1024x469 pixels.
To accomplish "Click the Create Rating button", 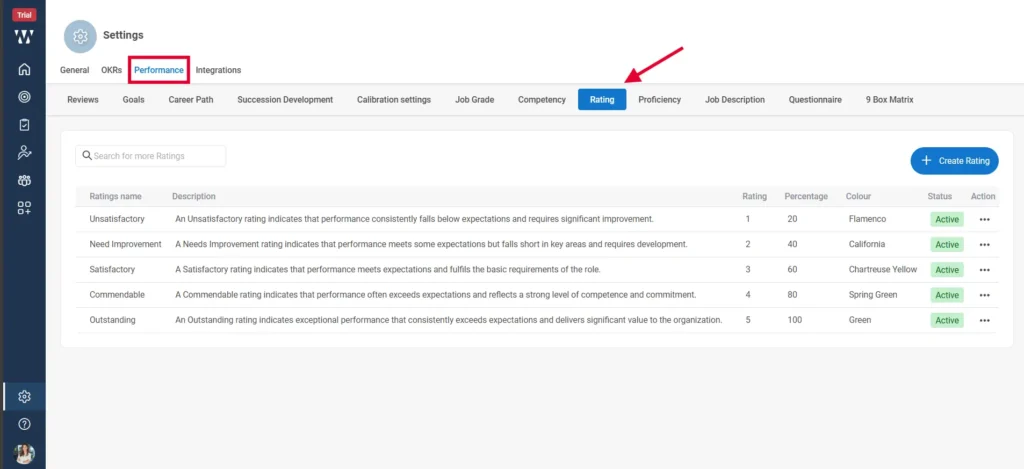I will coord(954,161).
